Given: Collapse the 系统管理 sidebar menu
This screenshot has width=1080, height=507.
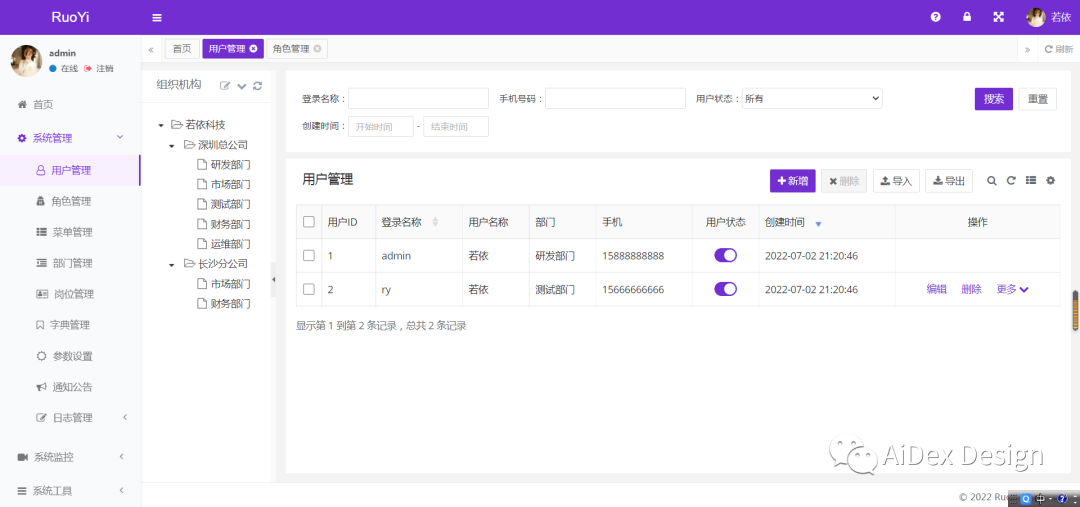Looking at the screenshot, I should pos(70,138).
